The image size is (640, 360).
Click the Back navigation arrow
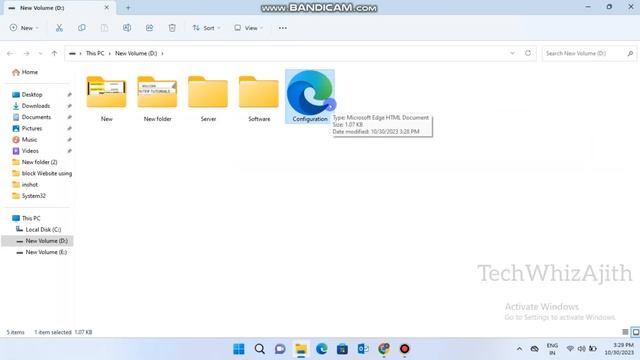point(10,53)
